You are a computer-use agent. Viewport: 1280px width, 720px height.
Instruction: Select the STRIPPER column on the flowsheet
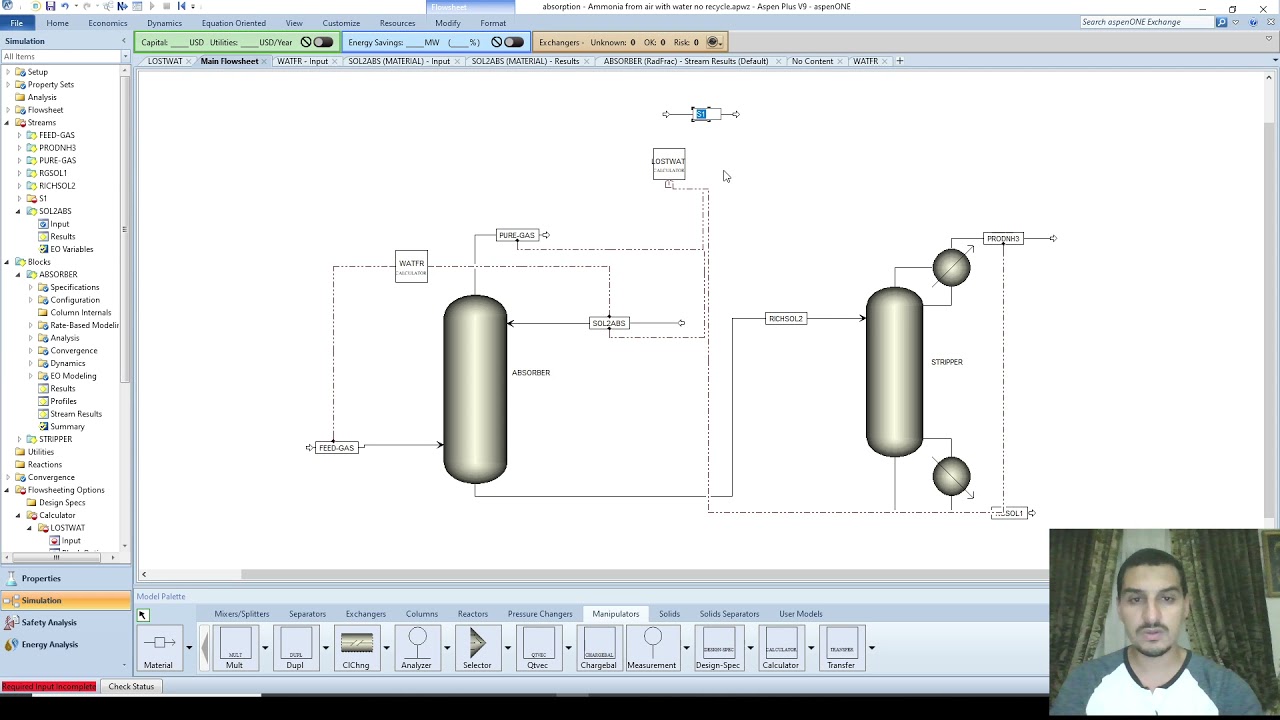tap(895, 372)
